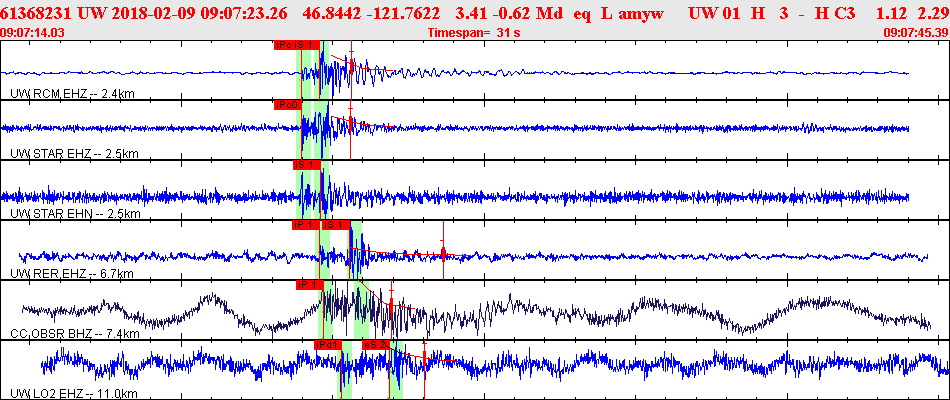Click the red coda end marker on LO2 EHZ
The height and width of the screenshot is (400, 950).
coord(424,358)
